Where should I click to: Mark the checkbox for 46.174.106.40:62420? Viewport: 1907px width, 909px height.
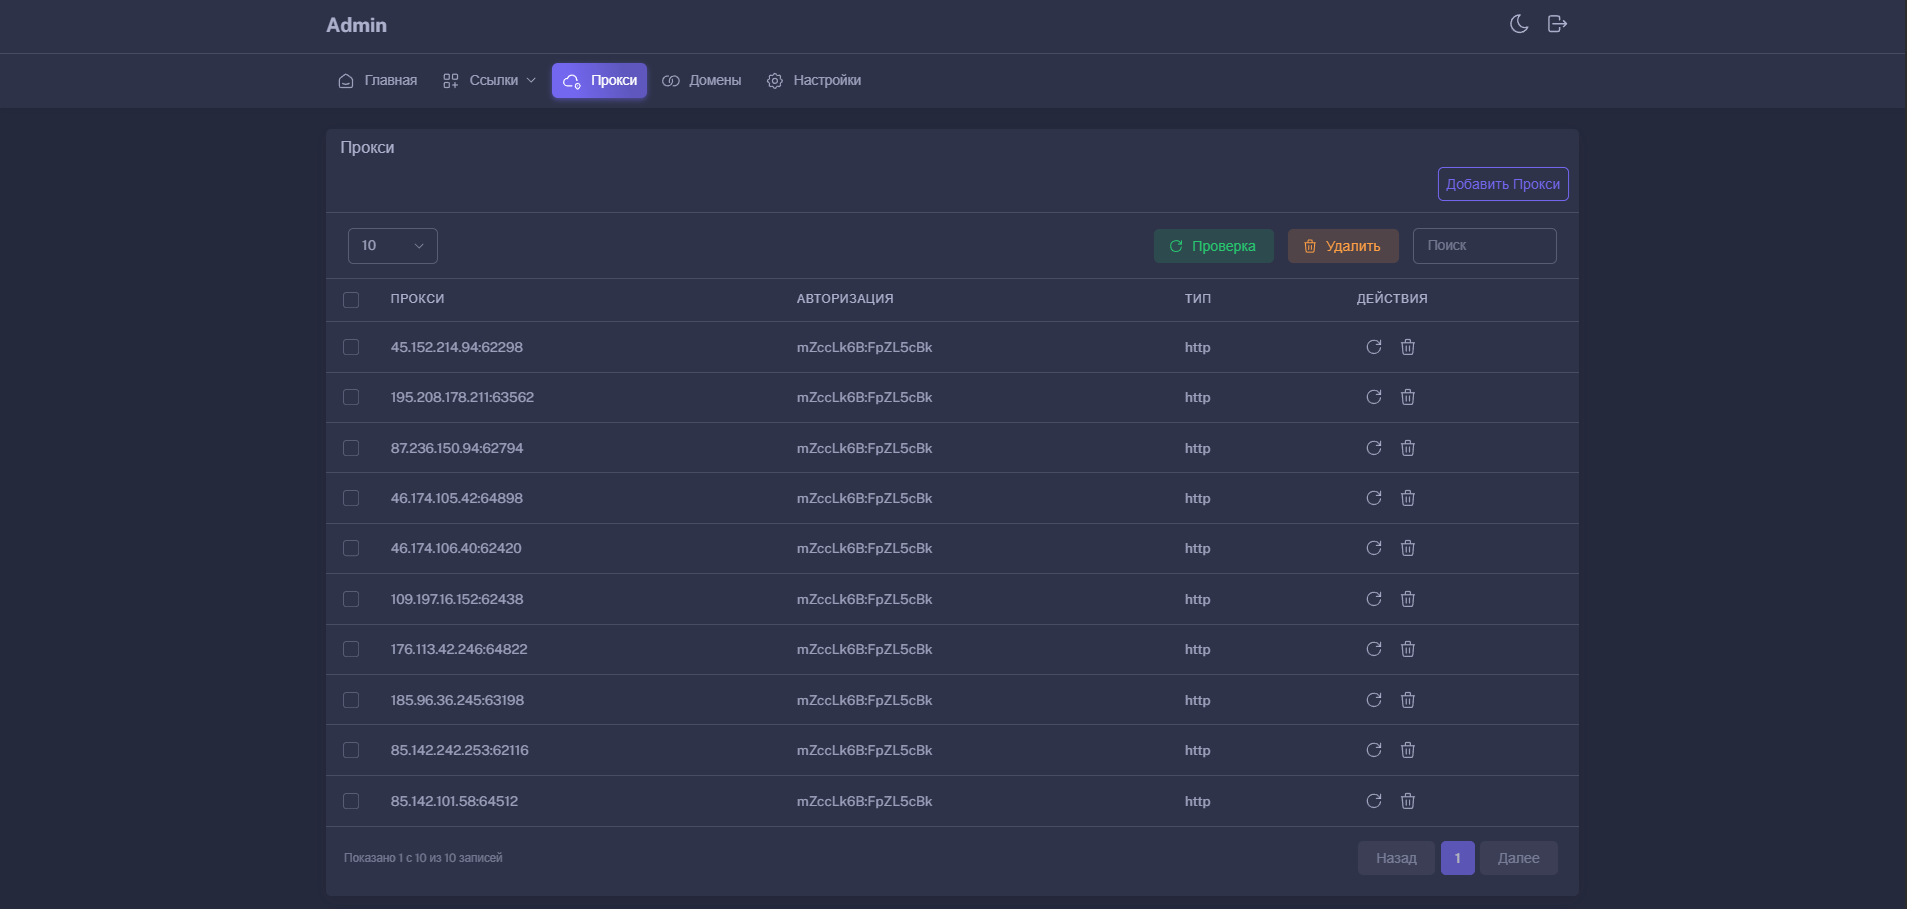click(x=351, y=548)
